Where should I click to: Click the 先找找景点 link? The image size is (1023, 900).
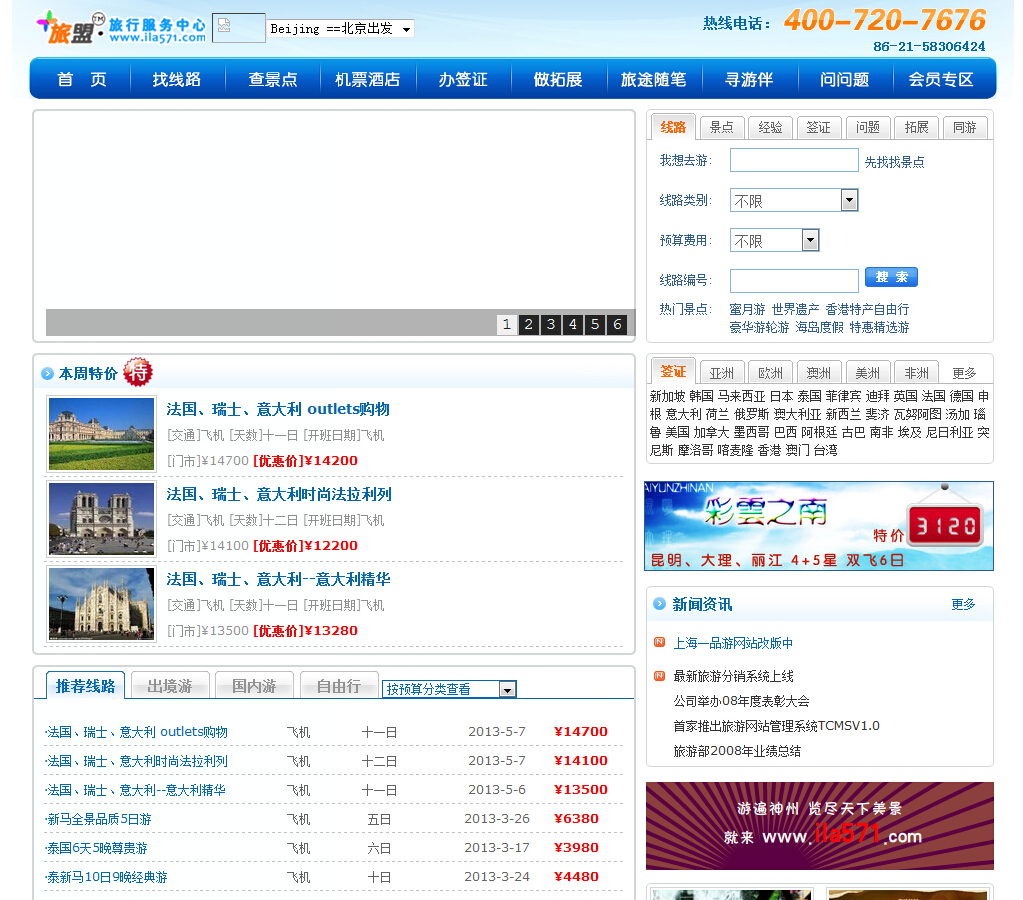[x=894, y=162]
